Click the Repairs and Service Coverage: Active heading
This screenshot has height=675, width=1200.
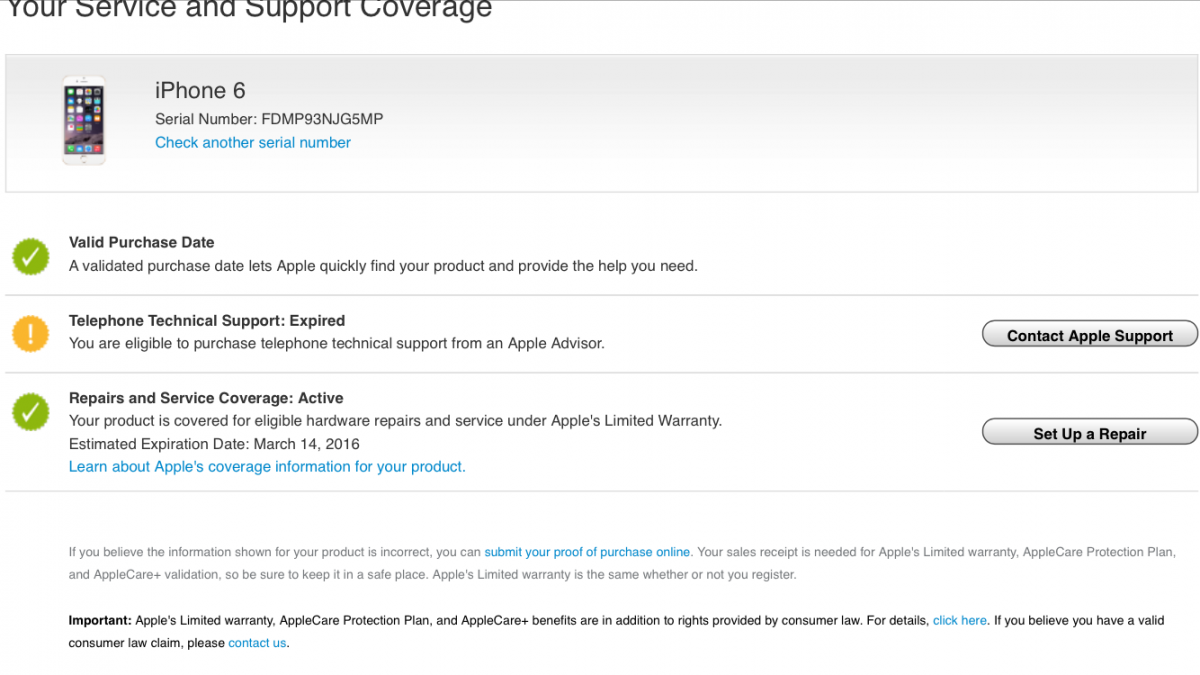(x=206, y=398)
